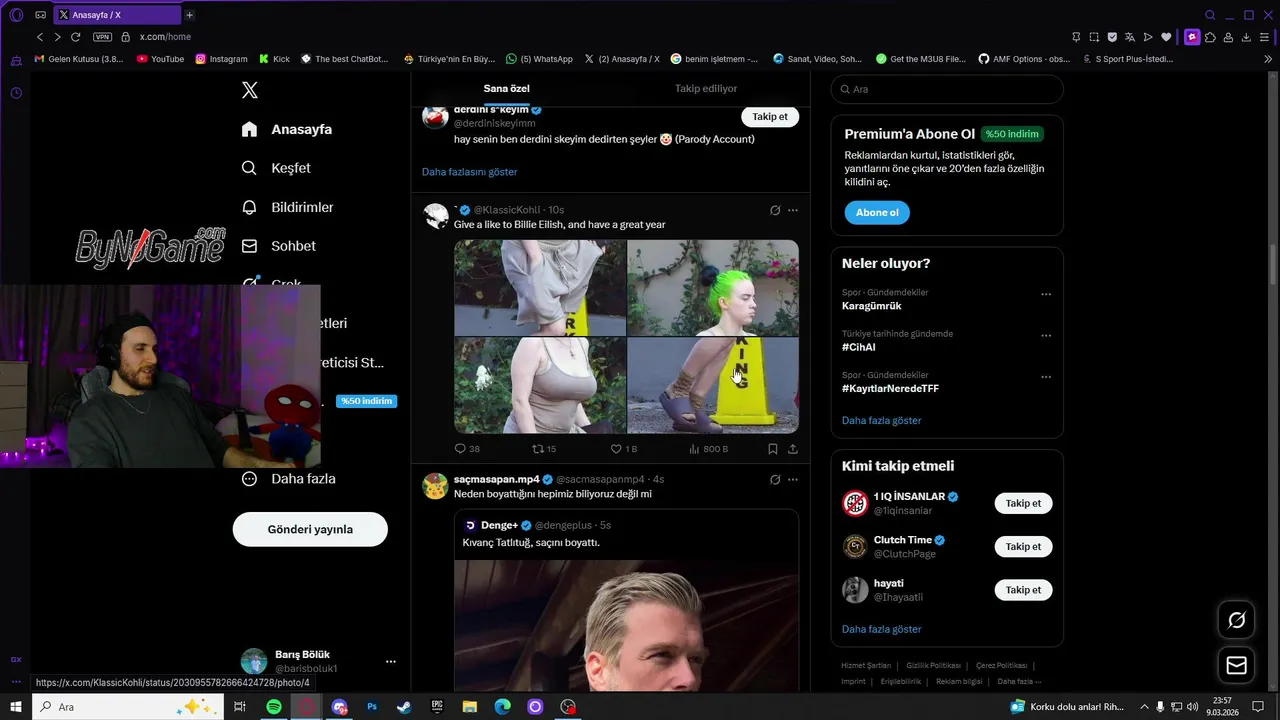Image resolution: width=1280 pixels, height=720 pixels.
Task: Open the Karagümrük trending topic
Action: point(872,306)
